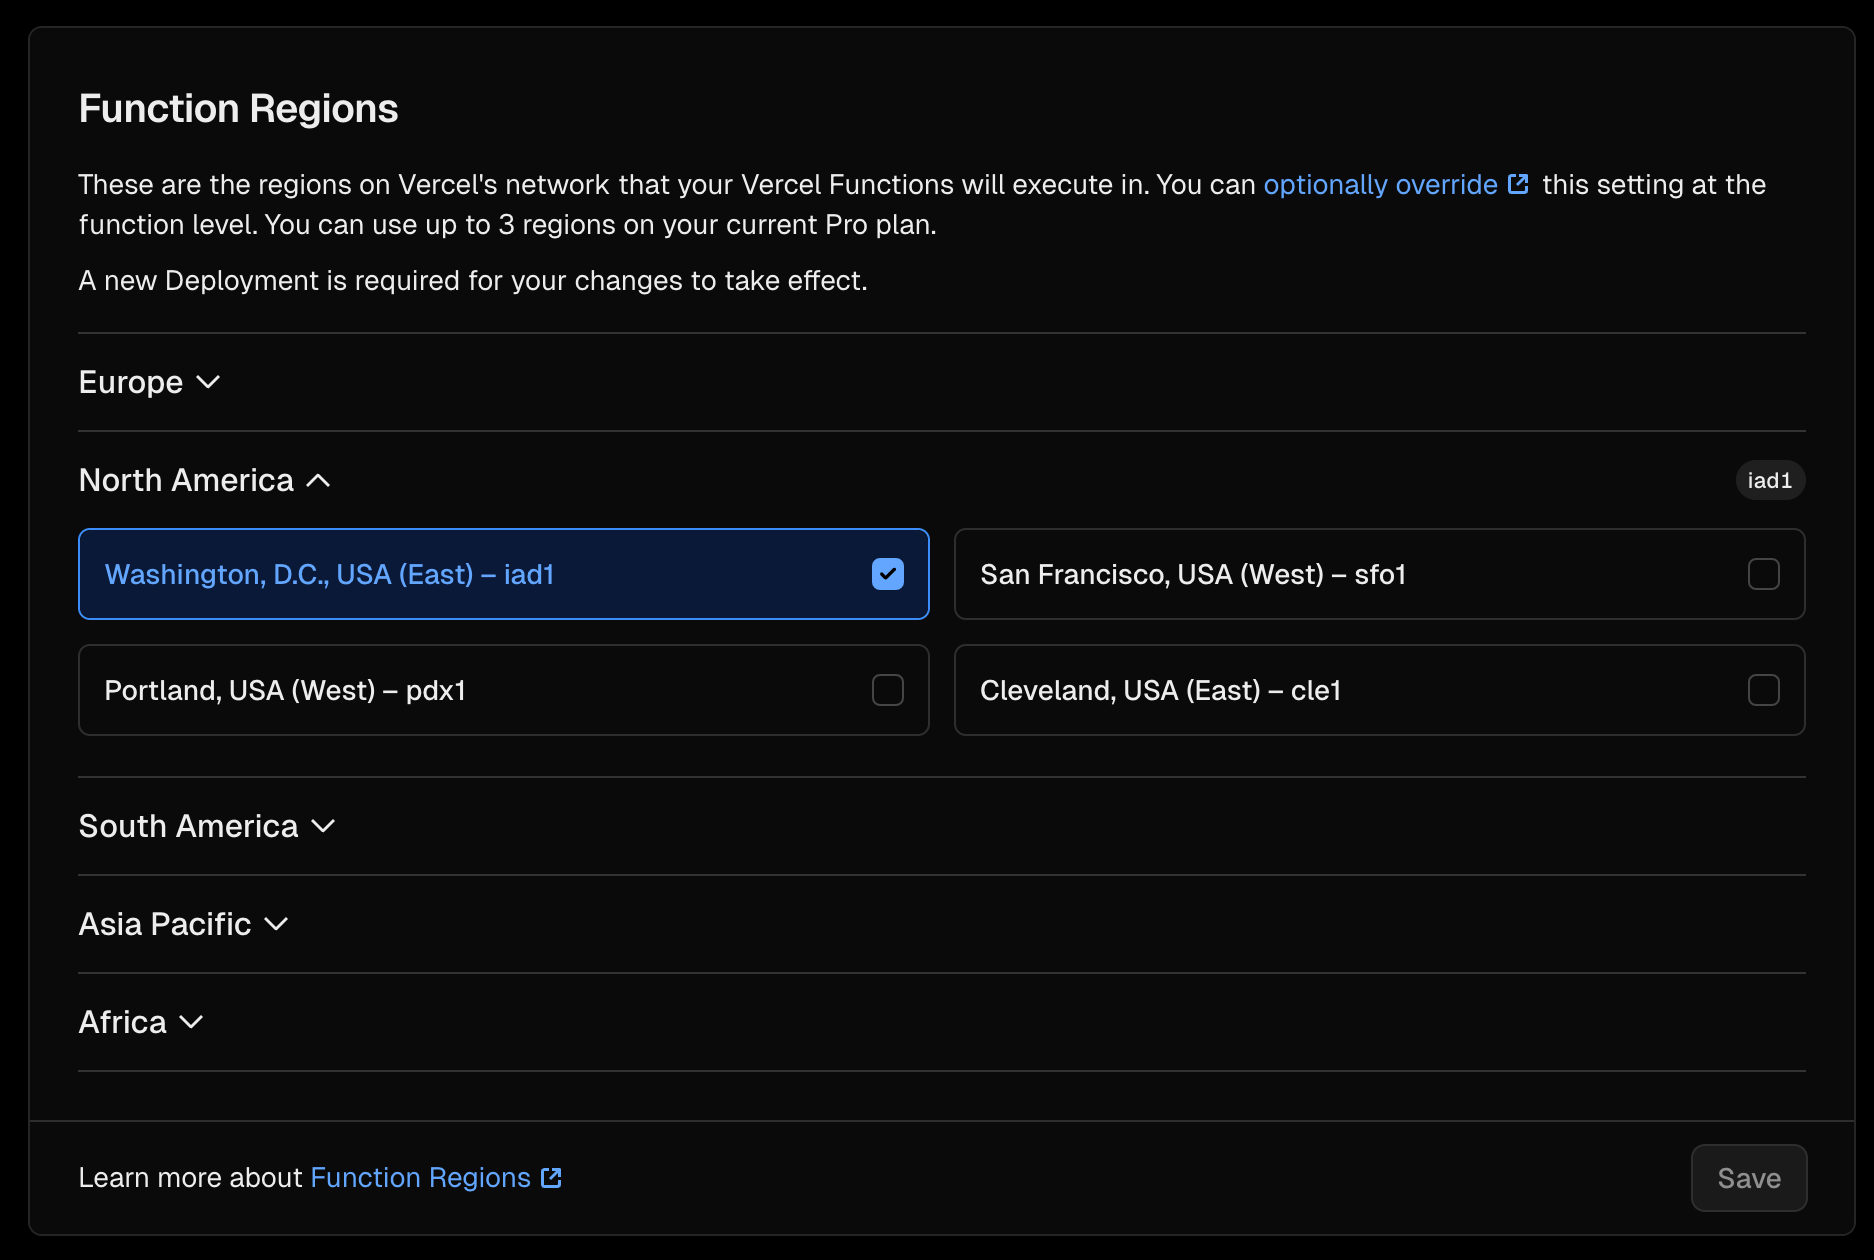Image resolution: width=1874 pixels, height=1260 pixels.
Task: Open the Asia Pacific region list
Action: [x=184, y=924]
